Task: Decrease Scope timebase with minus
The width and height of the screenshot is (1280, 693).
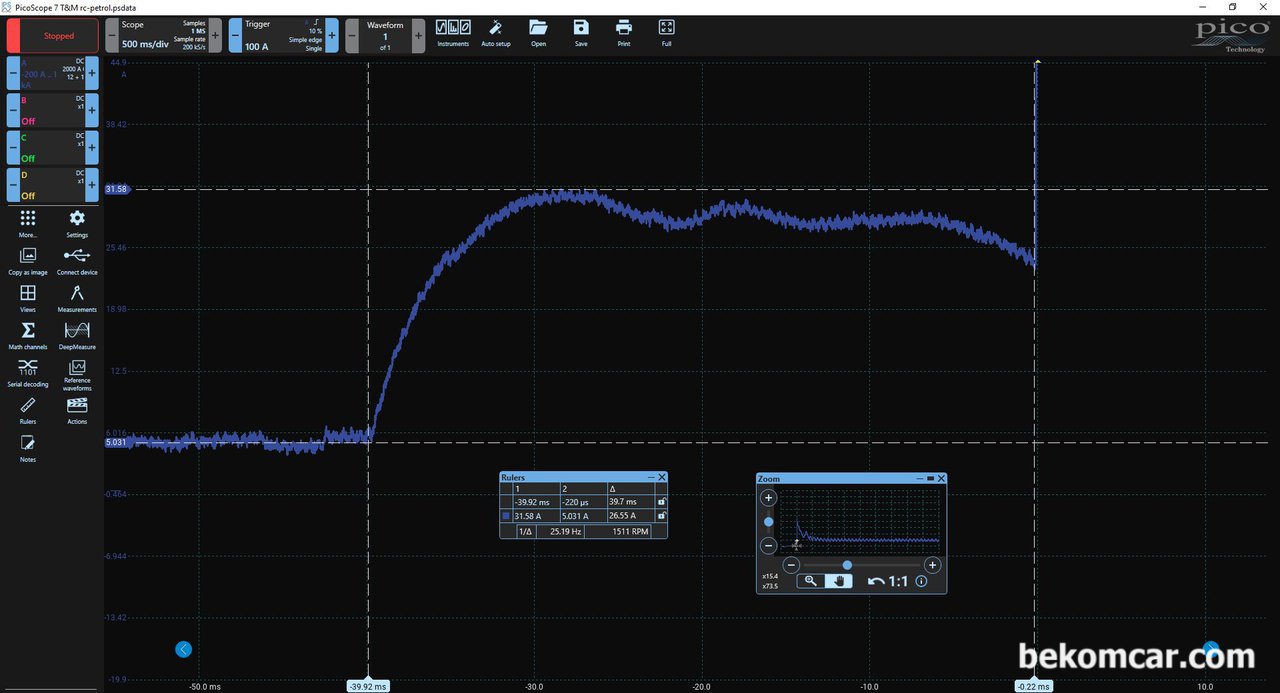Action: point(112,35)
